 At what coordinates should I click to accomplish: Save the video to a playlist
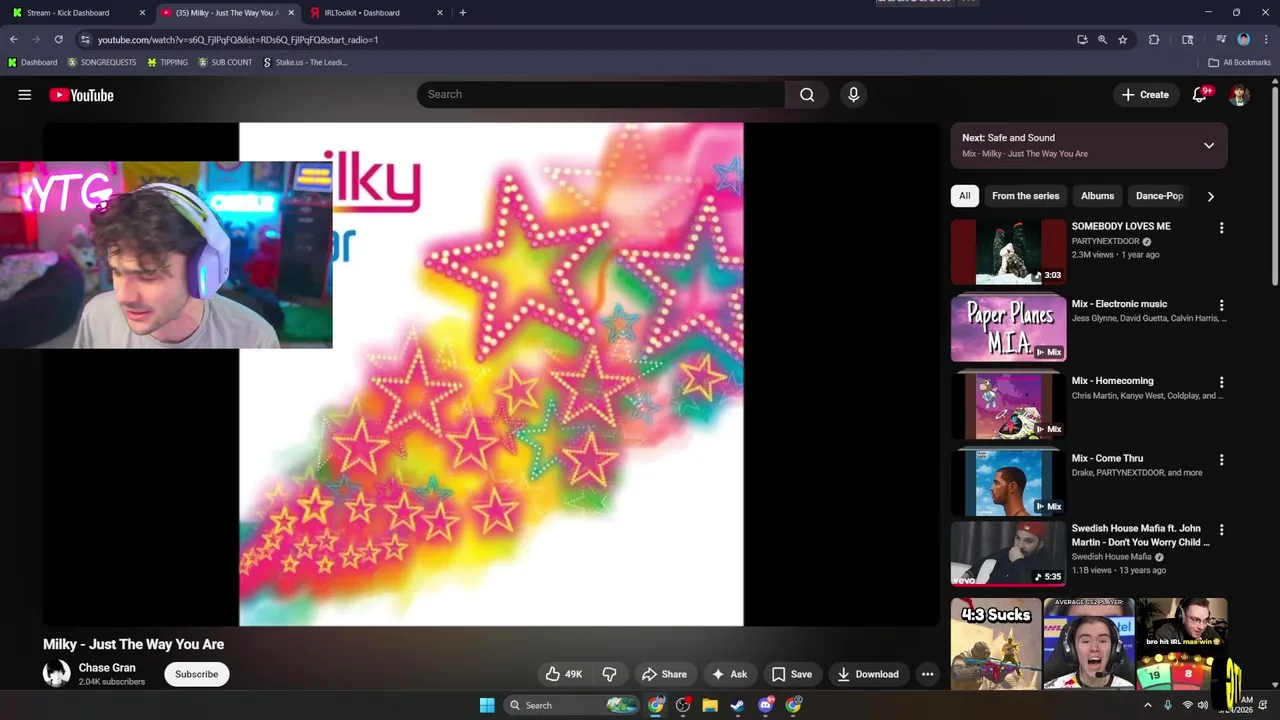tap(791, 674)
